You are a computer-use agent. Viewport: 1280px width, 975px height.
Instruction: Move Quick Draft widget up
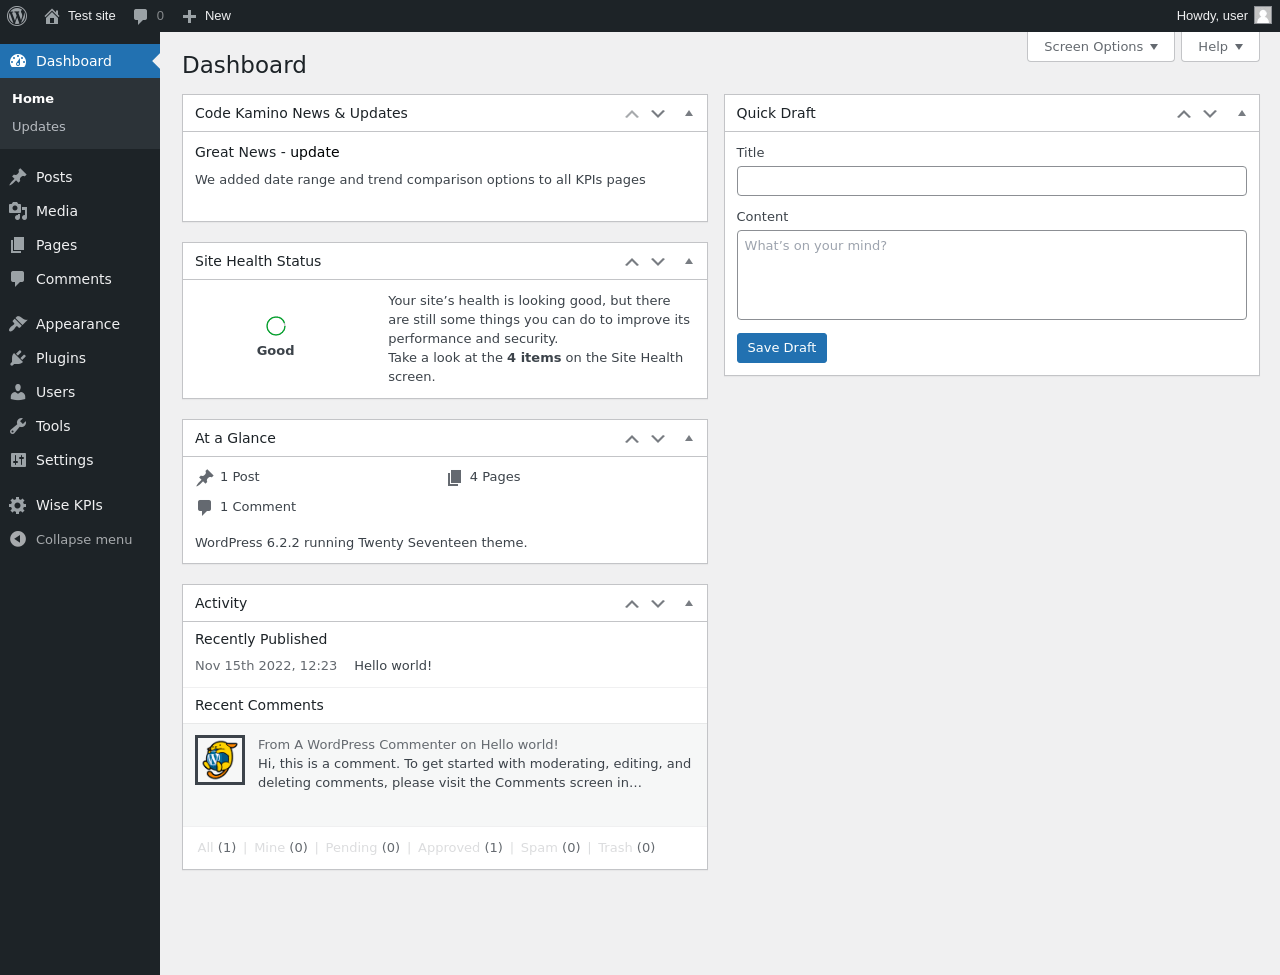click(1184, 114)
